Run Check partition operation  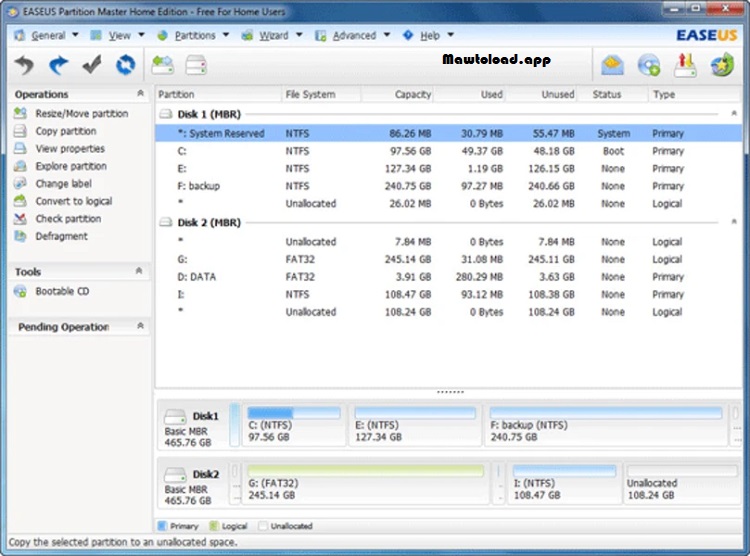coord(57,219)
